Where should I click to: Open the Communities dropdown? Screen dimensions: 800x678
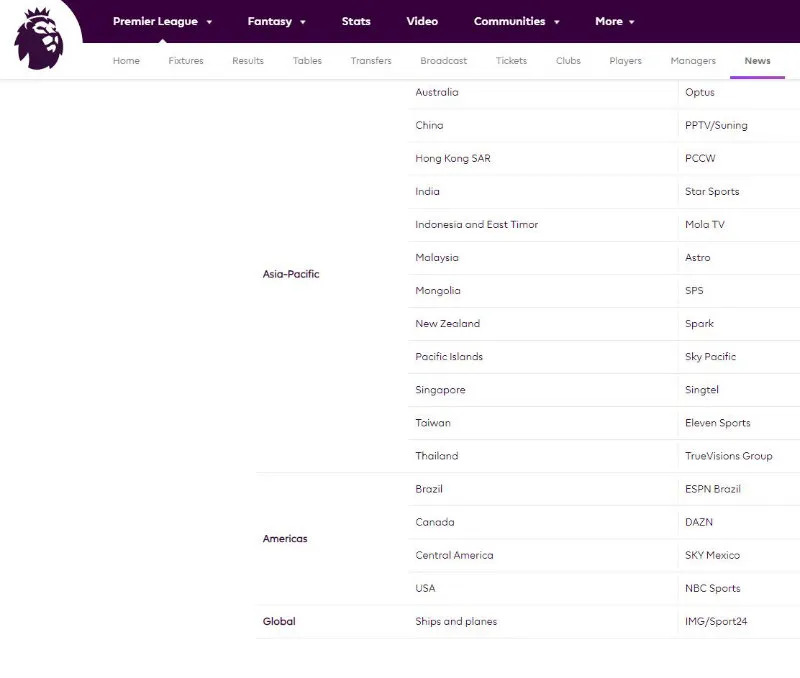[516, 21]
